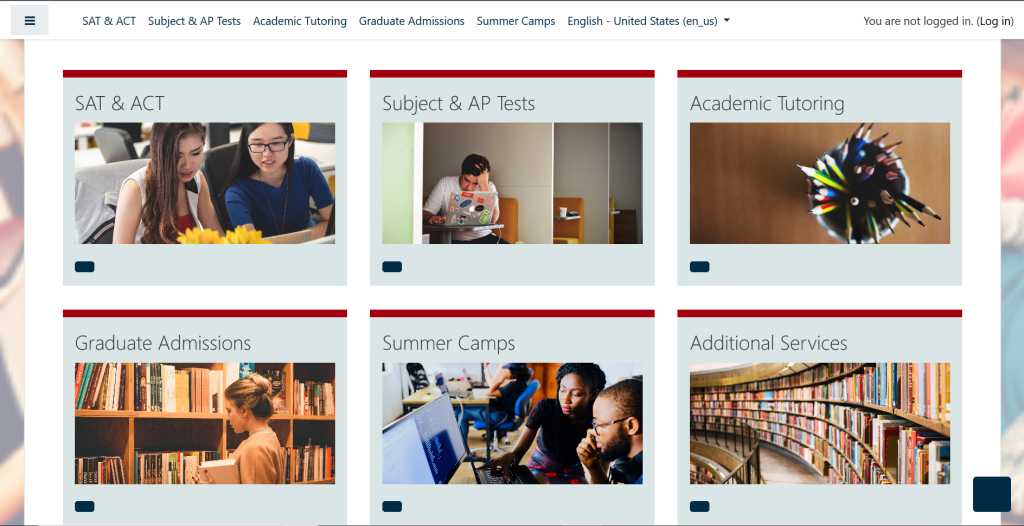1024x526 pixels.
Task: Open Summer Camps in the navigation bar
Action: [x=516, y=21]
